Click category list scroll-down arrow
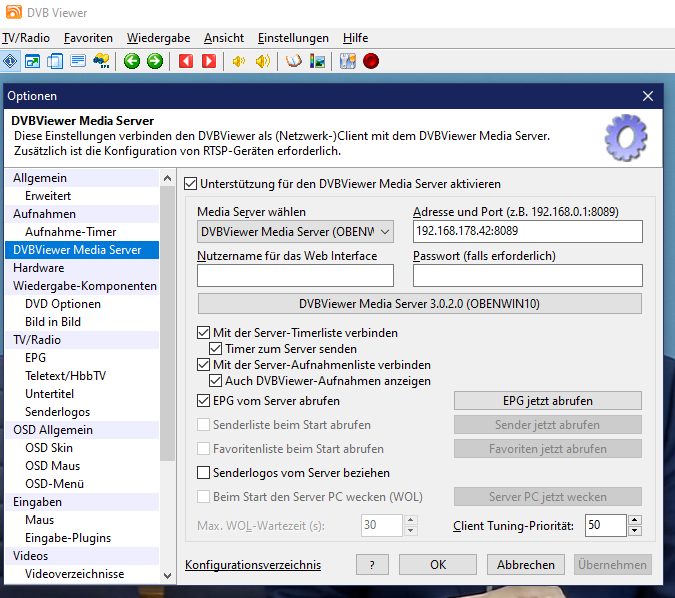The image size is (675, 598). [167, 576]
